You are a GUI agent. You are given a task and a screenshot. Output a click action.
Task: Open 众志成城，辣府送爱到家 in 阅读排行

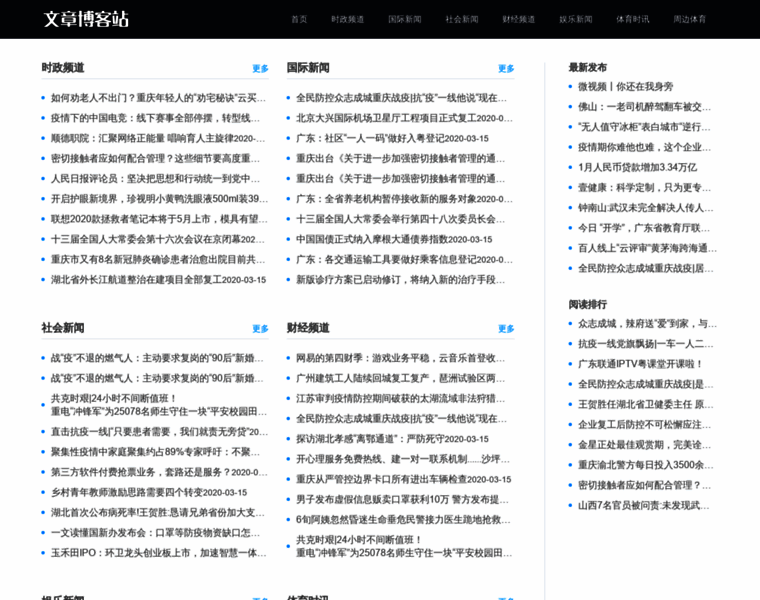pos(648,324)
